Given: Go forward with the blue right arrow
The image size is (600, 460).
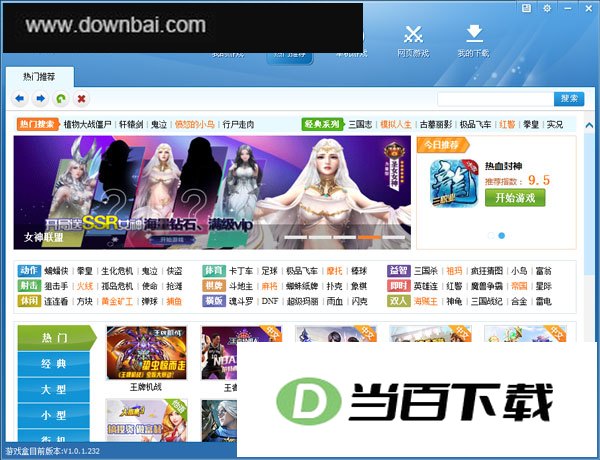Looking at the screenshot, I should tap(40, 99).
